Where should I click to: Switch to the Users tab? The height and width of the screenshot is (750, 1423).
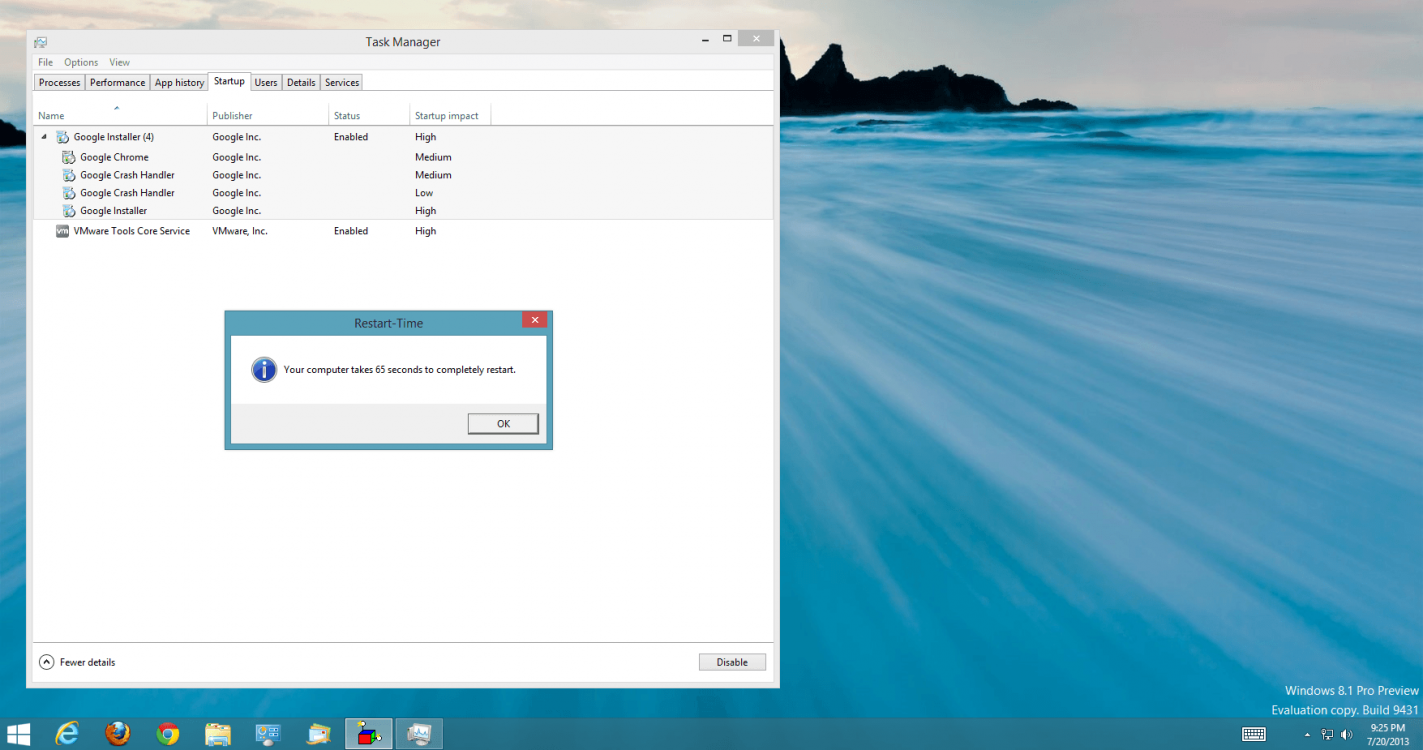(265, 82)
